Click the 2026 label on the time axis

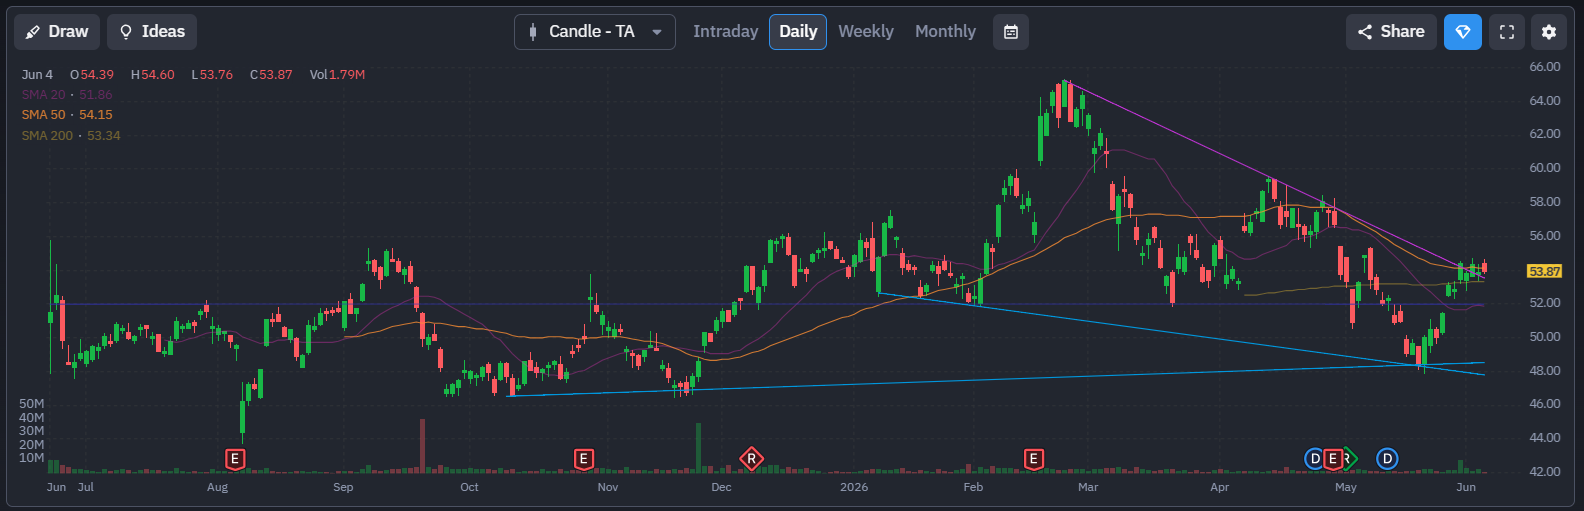click(854, 487)
